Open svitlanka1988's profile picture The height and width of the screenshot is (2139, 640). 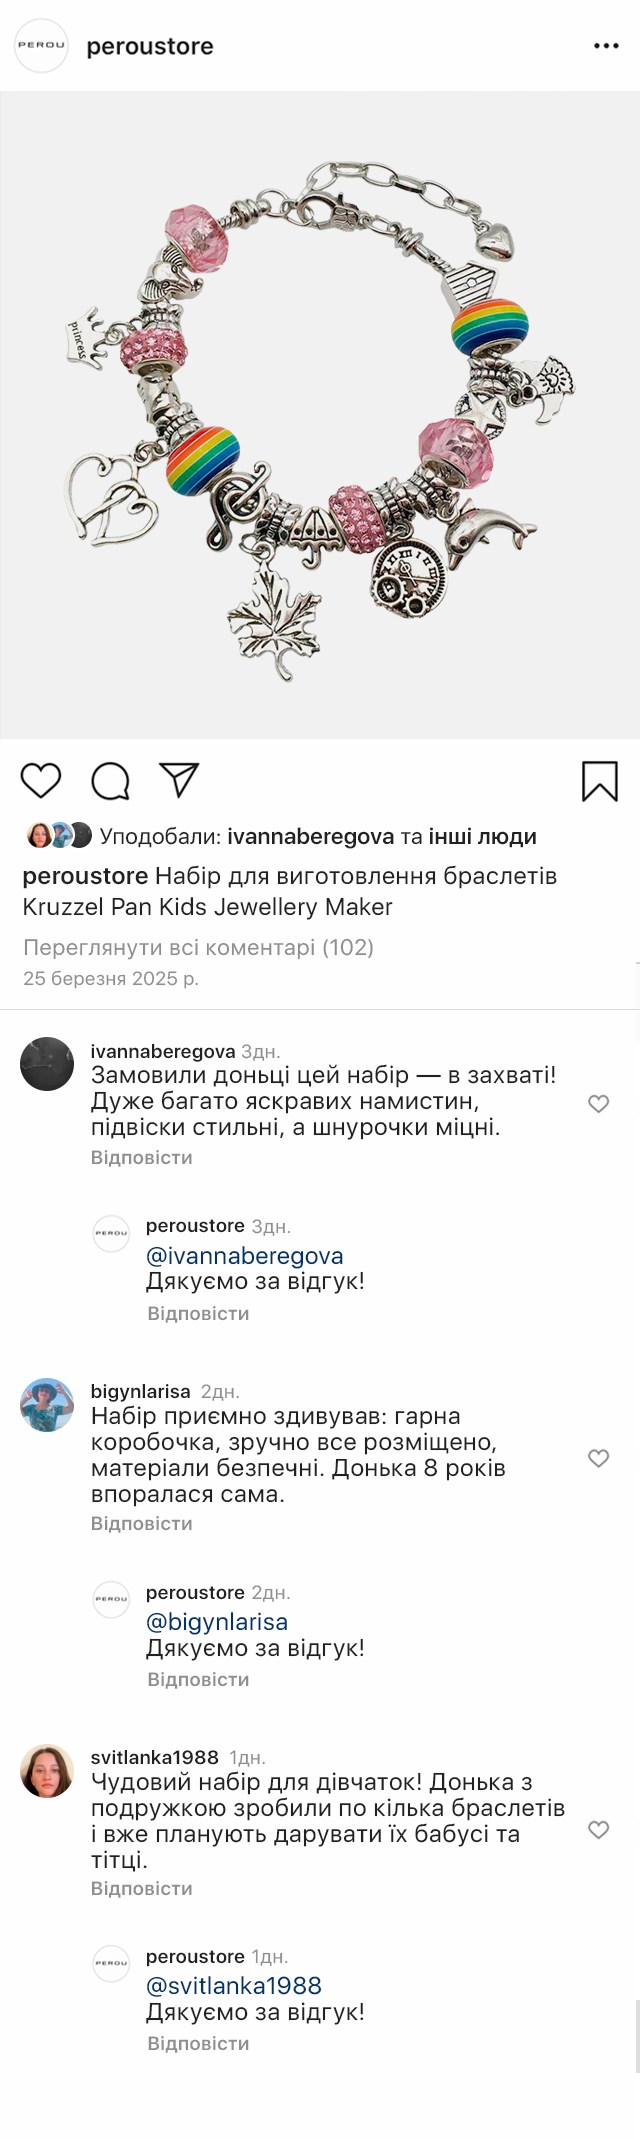coord(47,1770)
